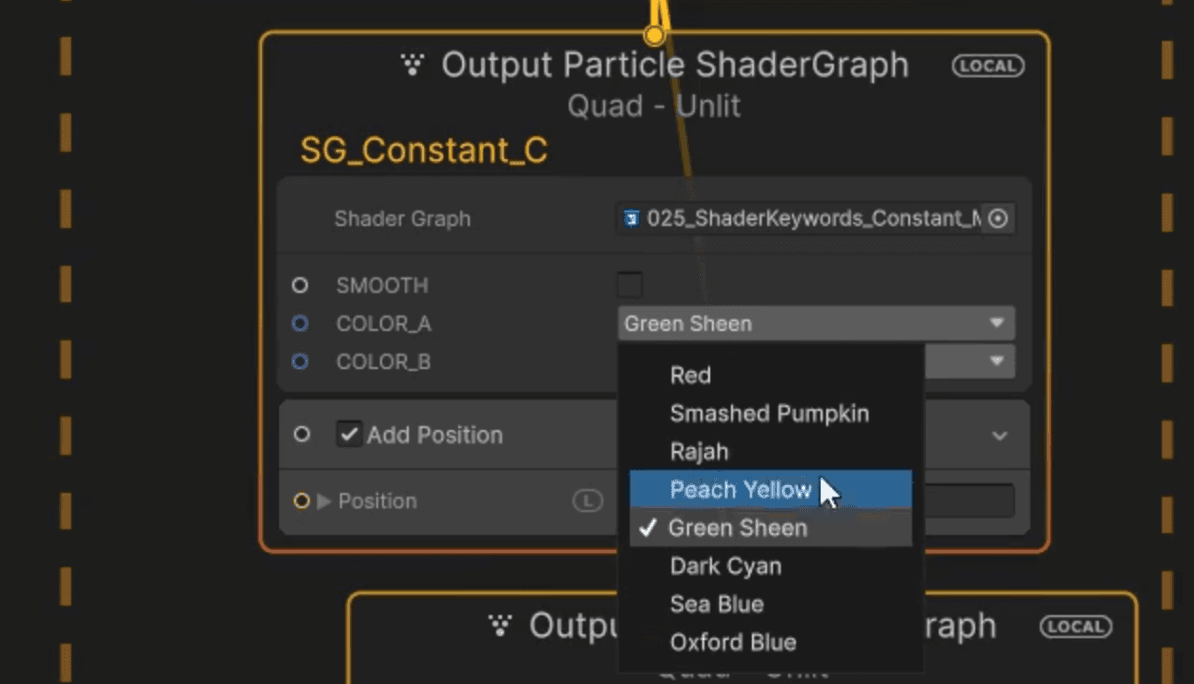The width and height of the screenshot is (1194, 684).
Task: Pick the Dark Cyan color option
Action: coord(725,566)
